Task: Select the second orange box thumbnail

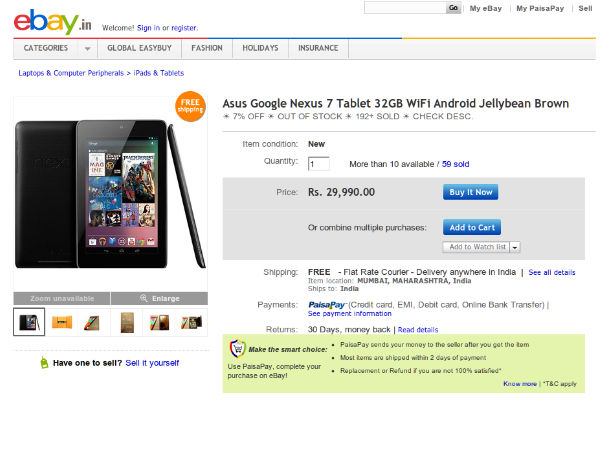Action: (x=61, y=321)
